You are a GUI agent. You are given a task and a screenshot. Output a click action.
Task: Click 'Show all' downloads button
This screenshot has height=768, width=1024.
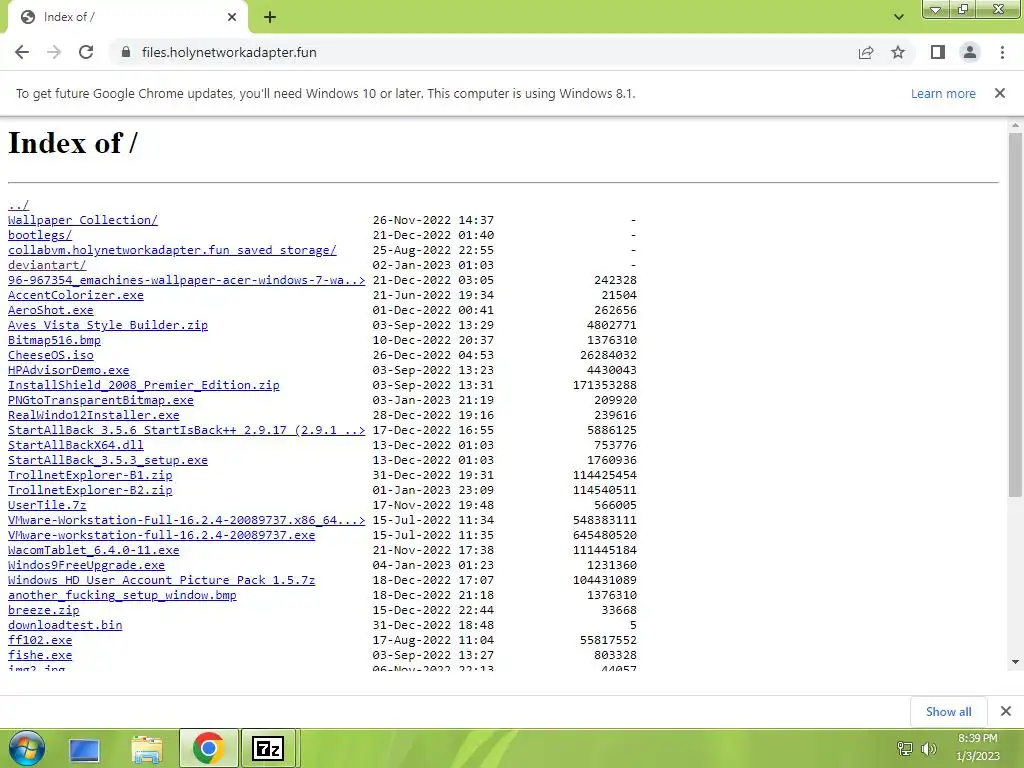948,711
